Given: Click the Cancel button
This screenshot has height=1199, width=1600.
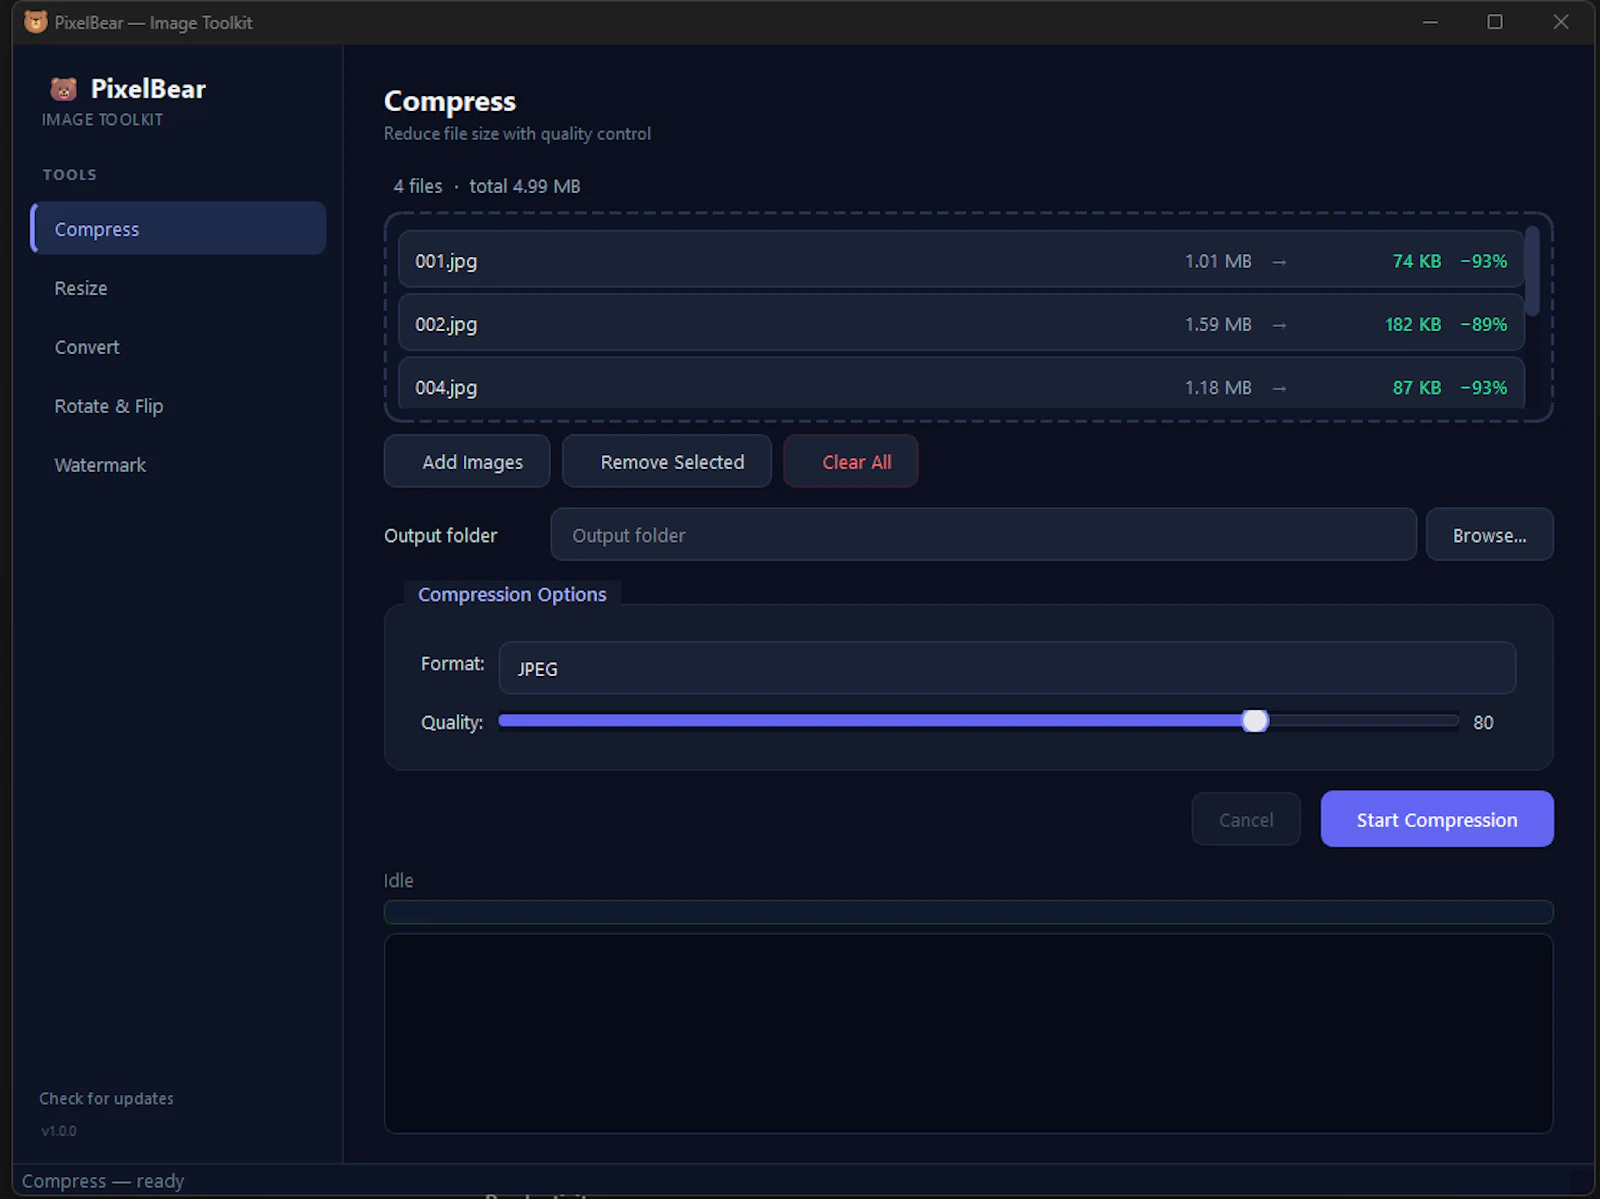Looking at the screenshot, I should 1245,819.
